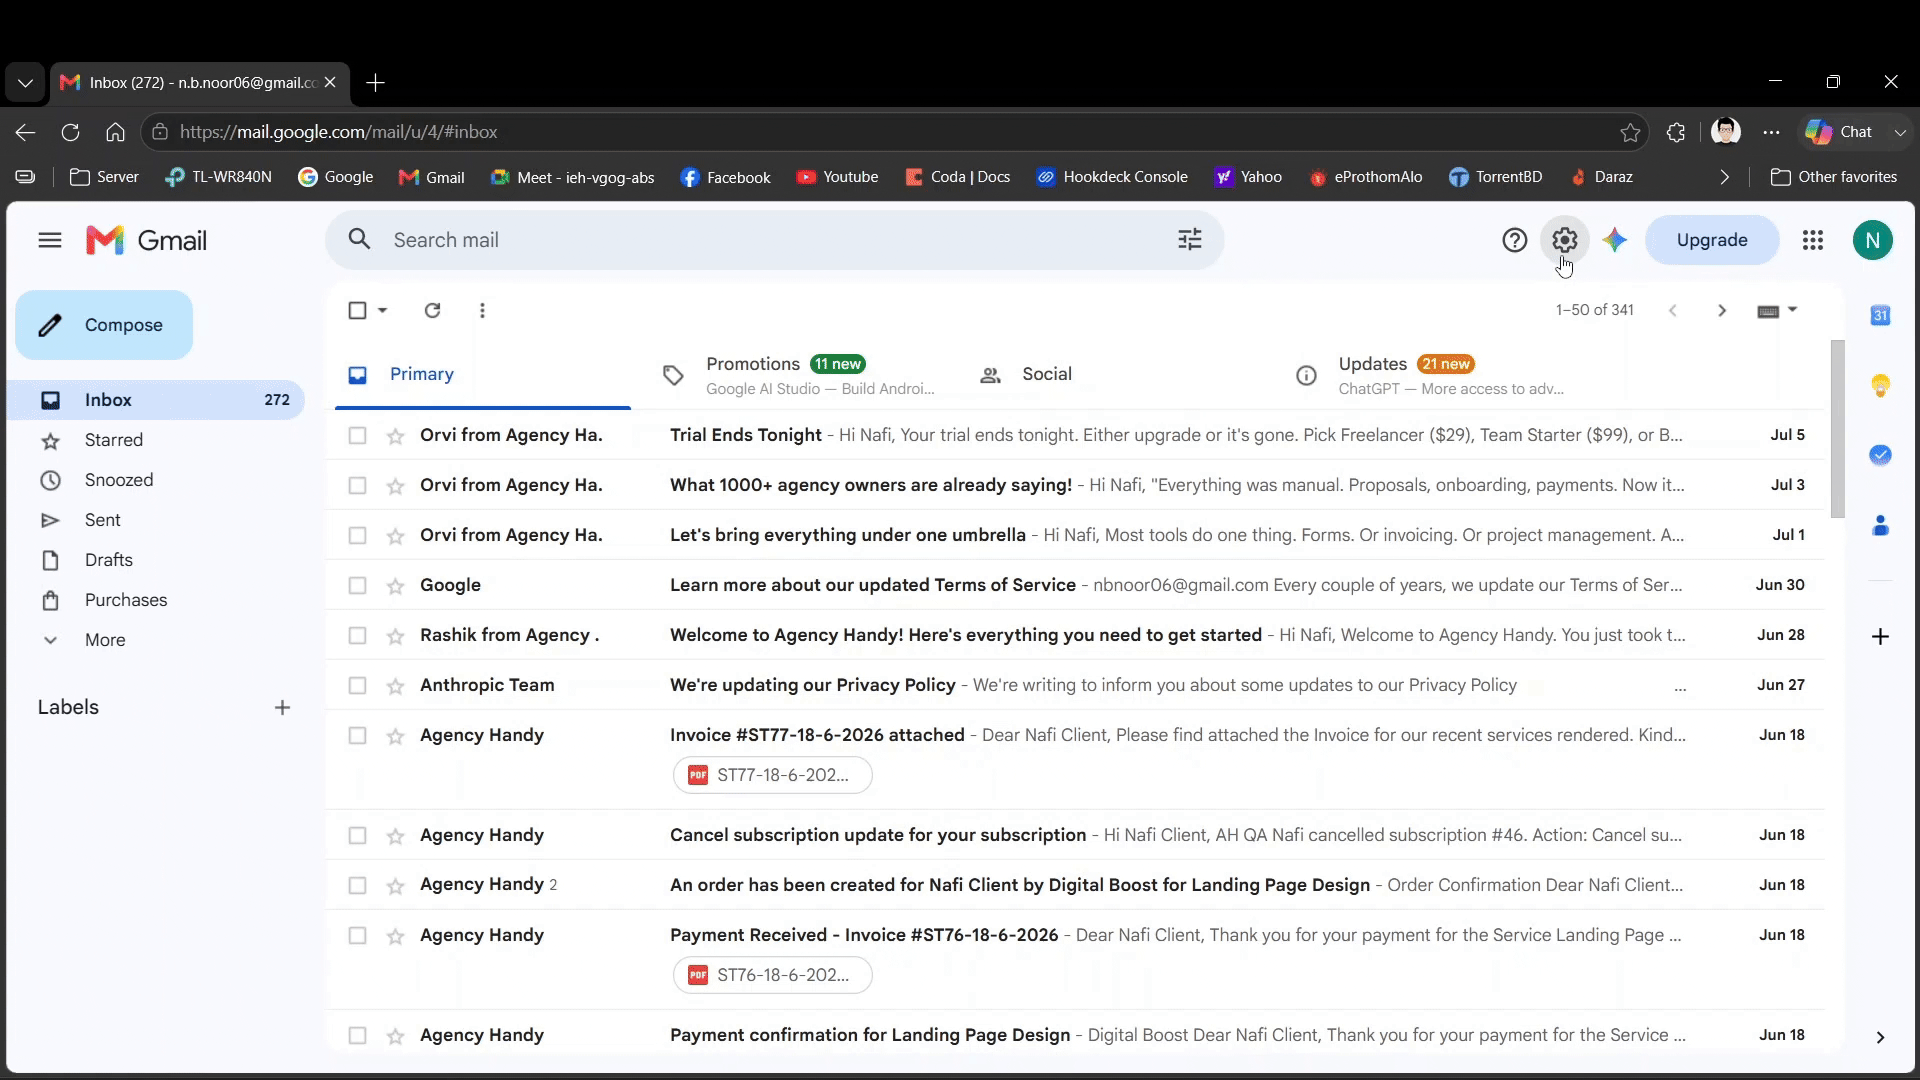The image size is (1920, 1080).
Task: Go to the next page of emails
Action: 1721,310
